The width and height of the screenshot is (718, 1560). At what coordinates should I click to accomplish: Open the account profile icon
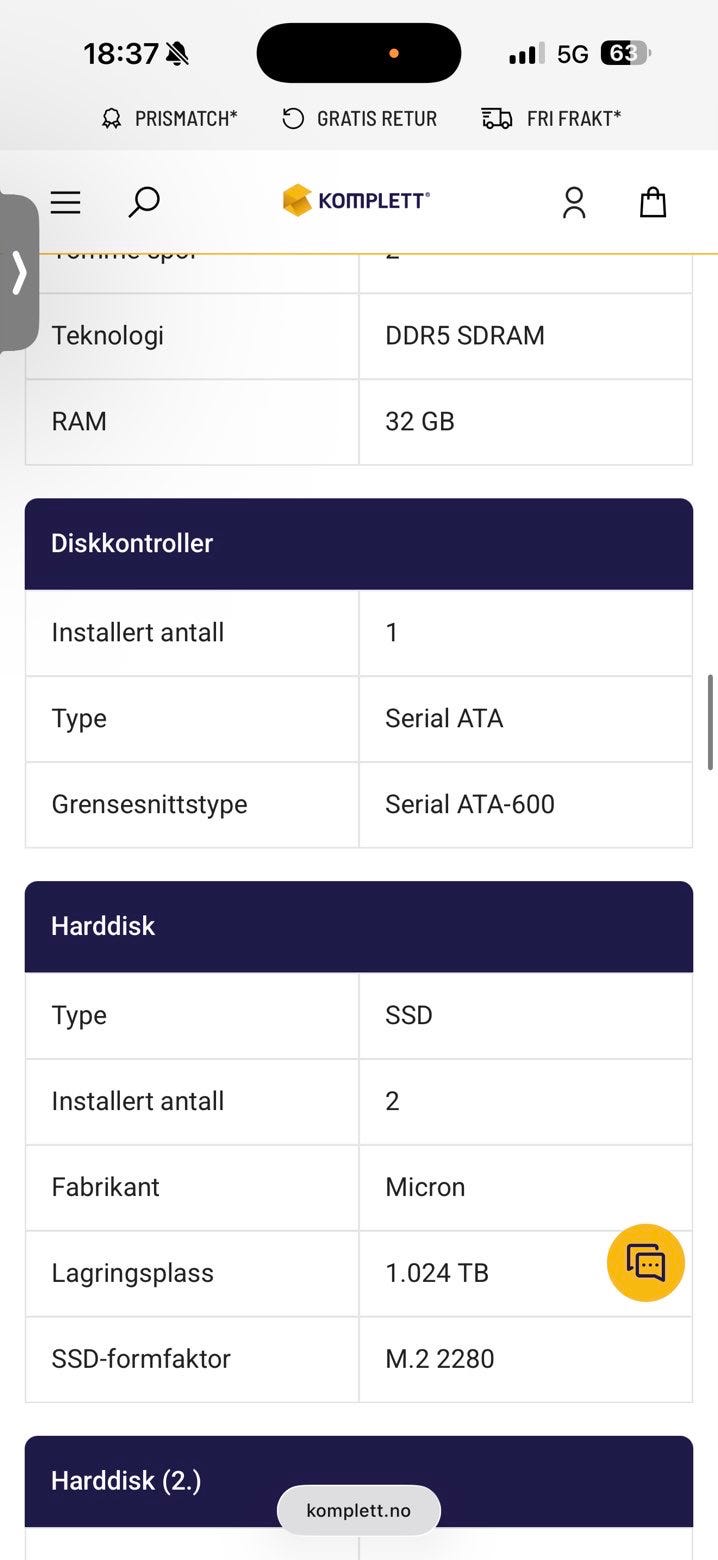point(575,202)
